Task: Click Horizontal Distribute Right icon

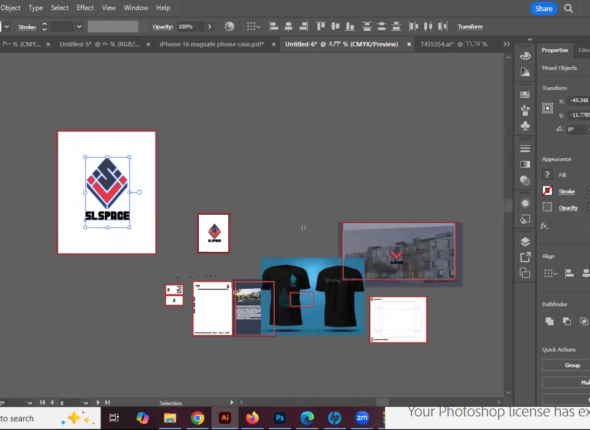Action: coord(442,26)
